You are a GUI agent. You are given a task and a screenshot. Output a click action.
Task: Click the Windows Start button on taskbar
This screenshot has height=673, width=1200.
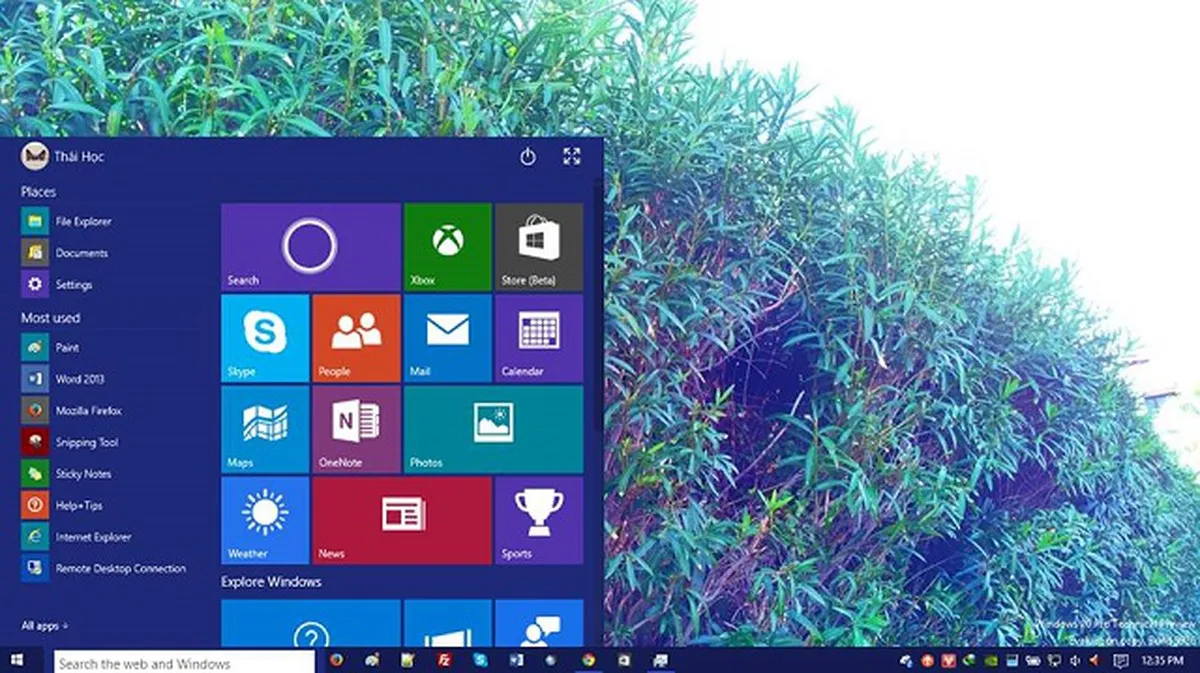[x=18, y=661]
